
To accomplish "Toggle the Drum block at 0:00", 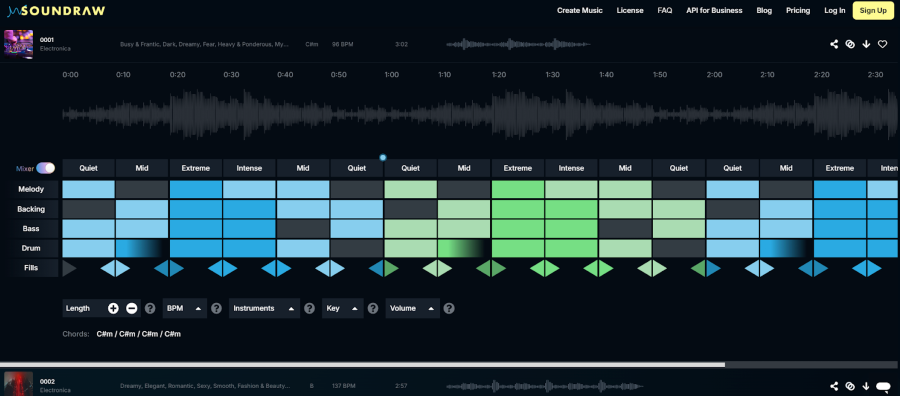I will pyautogui.click(x=88, y=248).
